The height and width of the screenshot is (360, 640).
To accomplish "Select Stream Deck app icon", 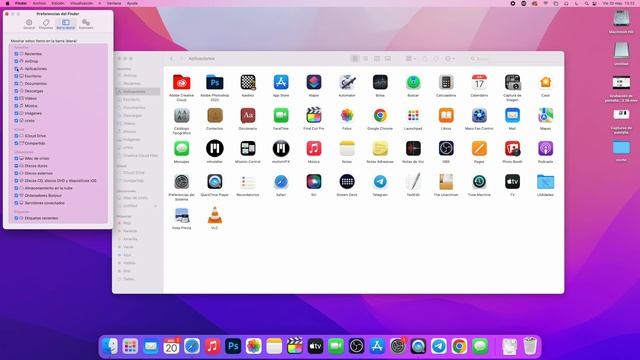I will point(347,182).
